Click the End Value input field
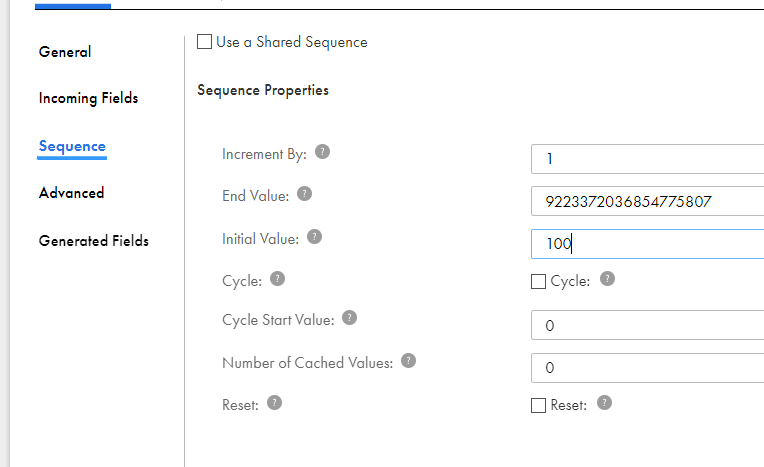764x467 pixels. coord(648,201)
